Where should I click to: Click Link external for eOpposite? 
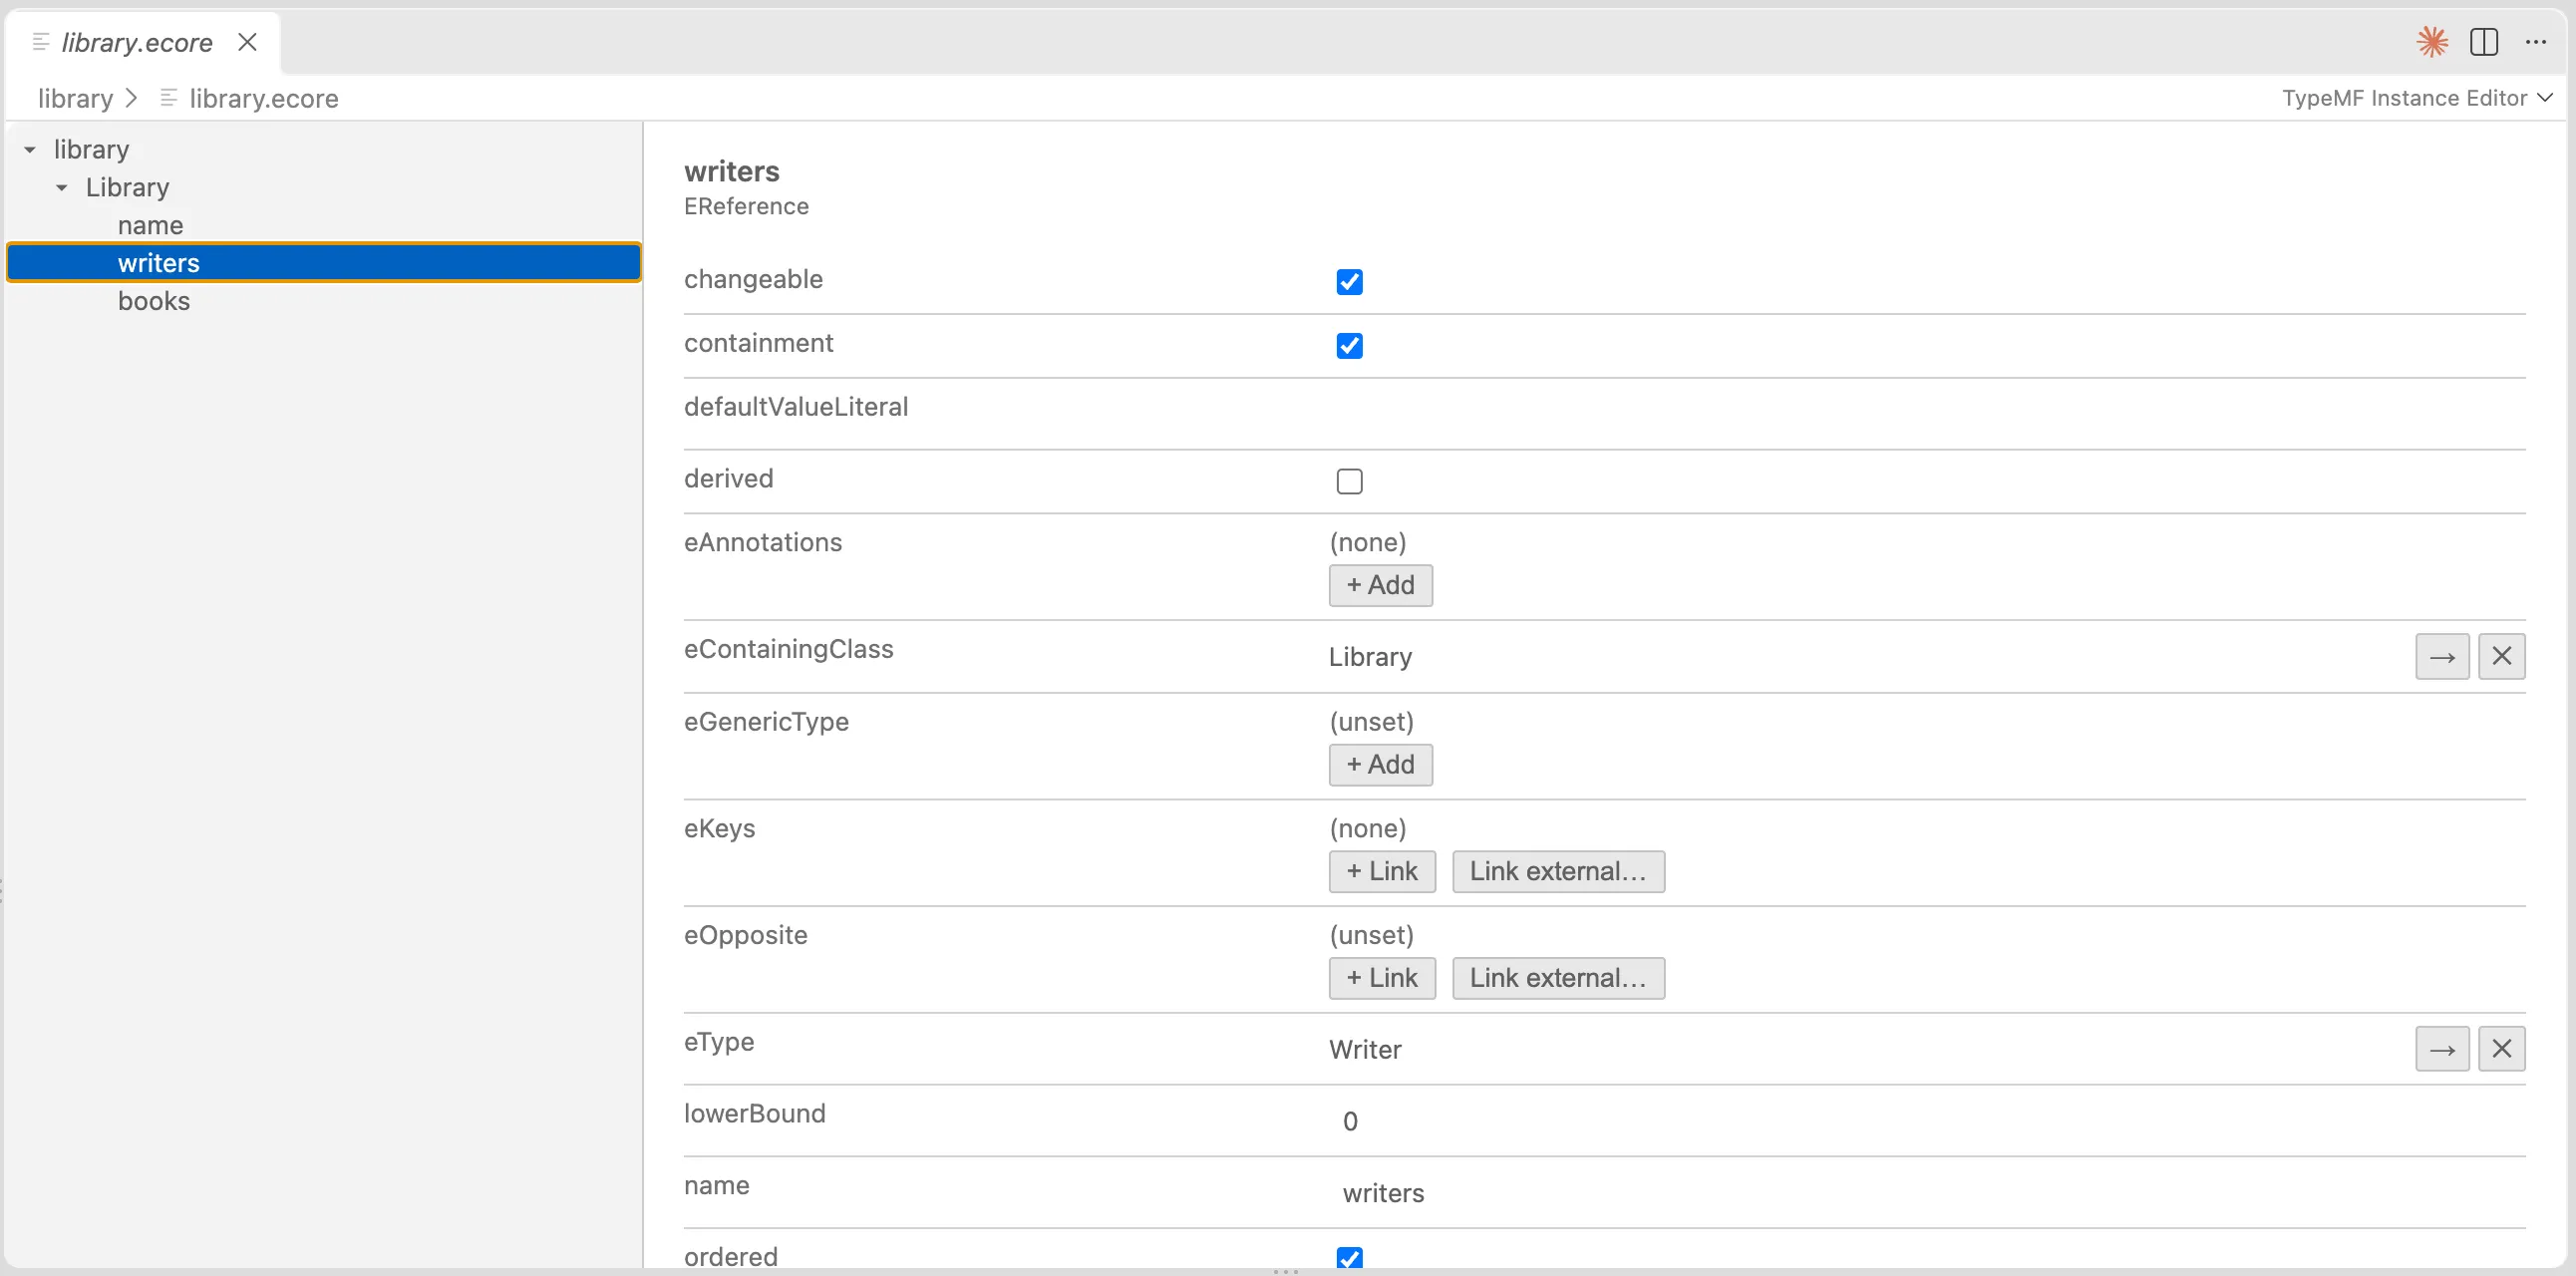click(1558, 979)
